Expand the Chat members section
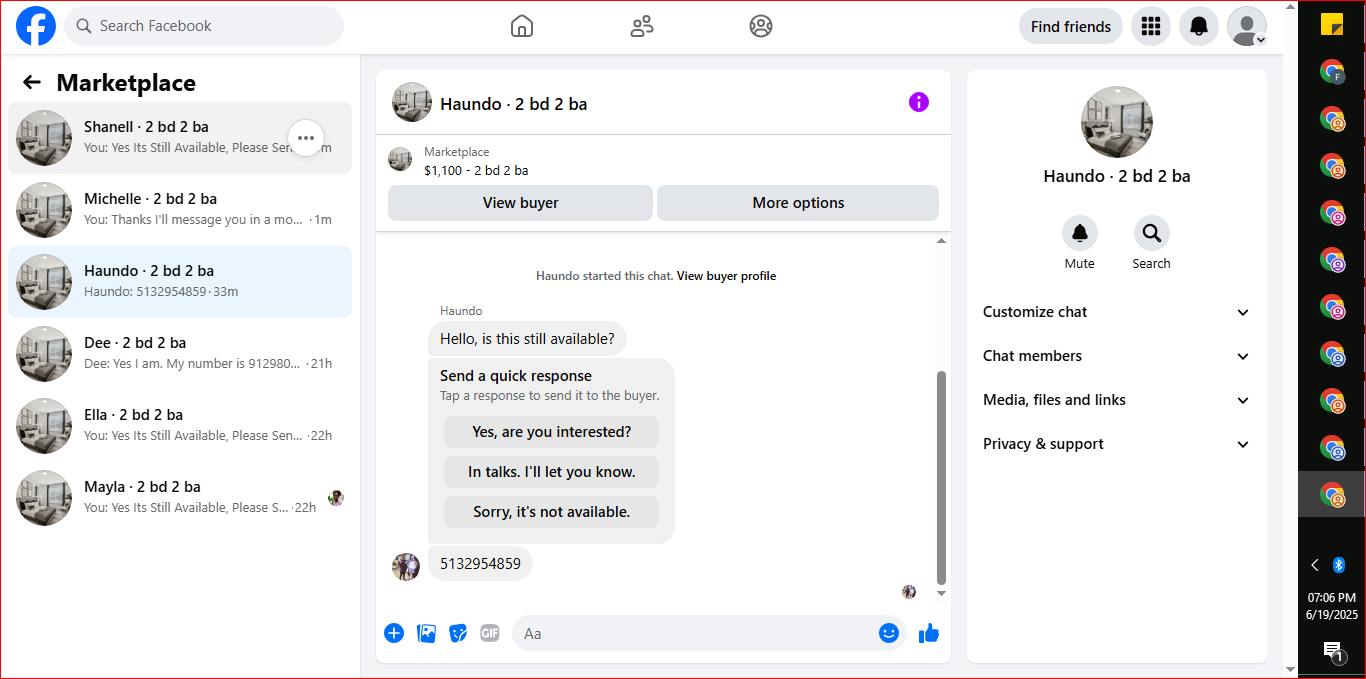The height and width of the screenshot is (679, 1366). pos(1117,356)
